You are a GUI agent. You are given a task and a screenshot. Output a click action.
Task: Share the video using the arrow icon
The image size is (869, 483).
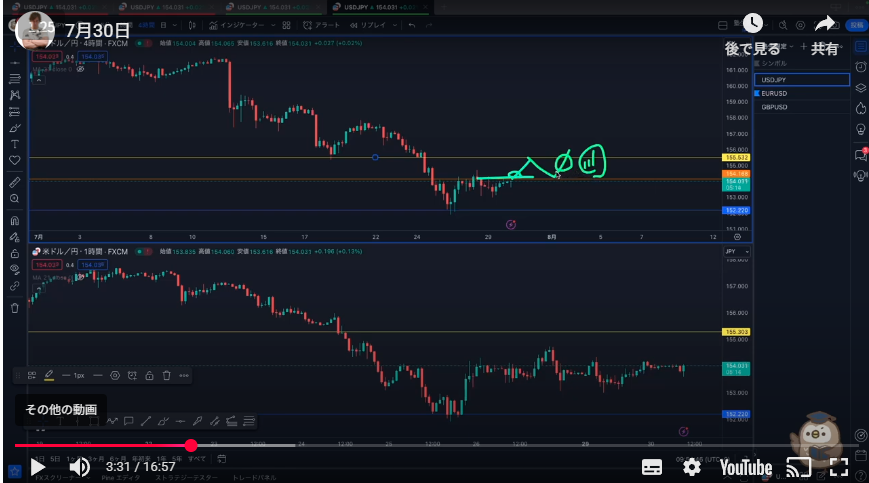click(824, 24)
